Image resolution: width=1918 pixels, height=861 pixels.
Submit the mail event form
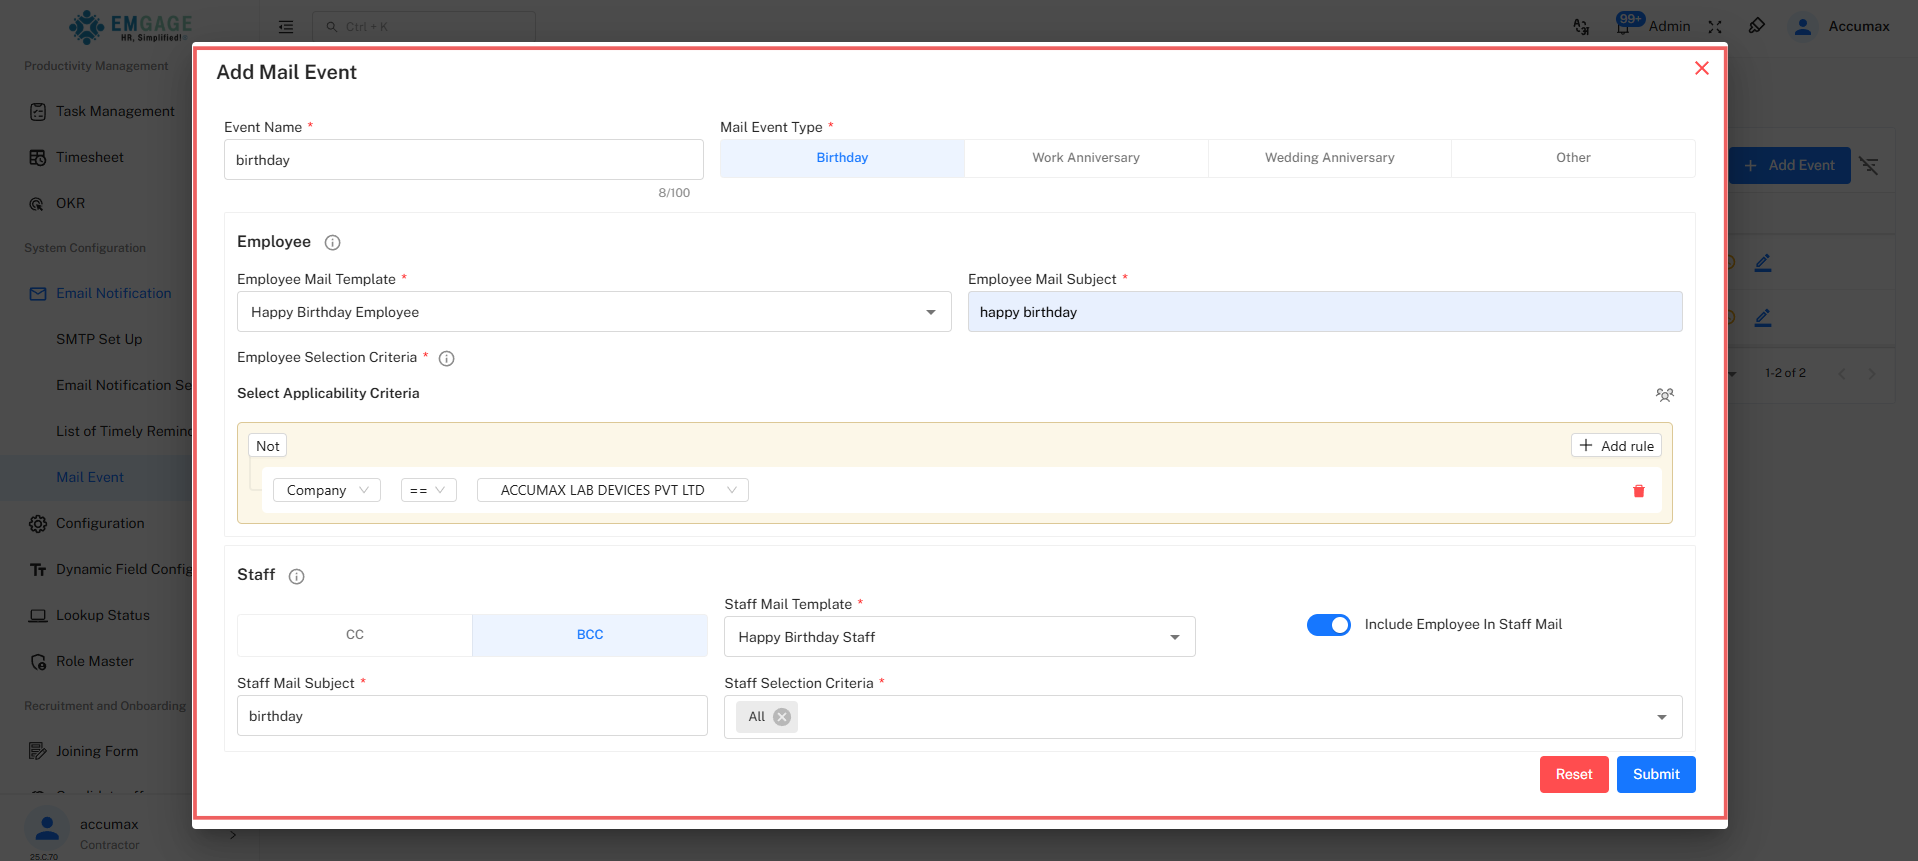pos(1656,775)
